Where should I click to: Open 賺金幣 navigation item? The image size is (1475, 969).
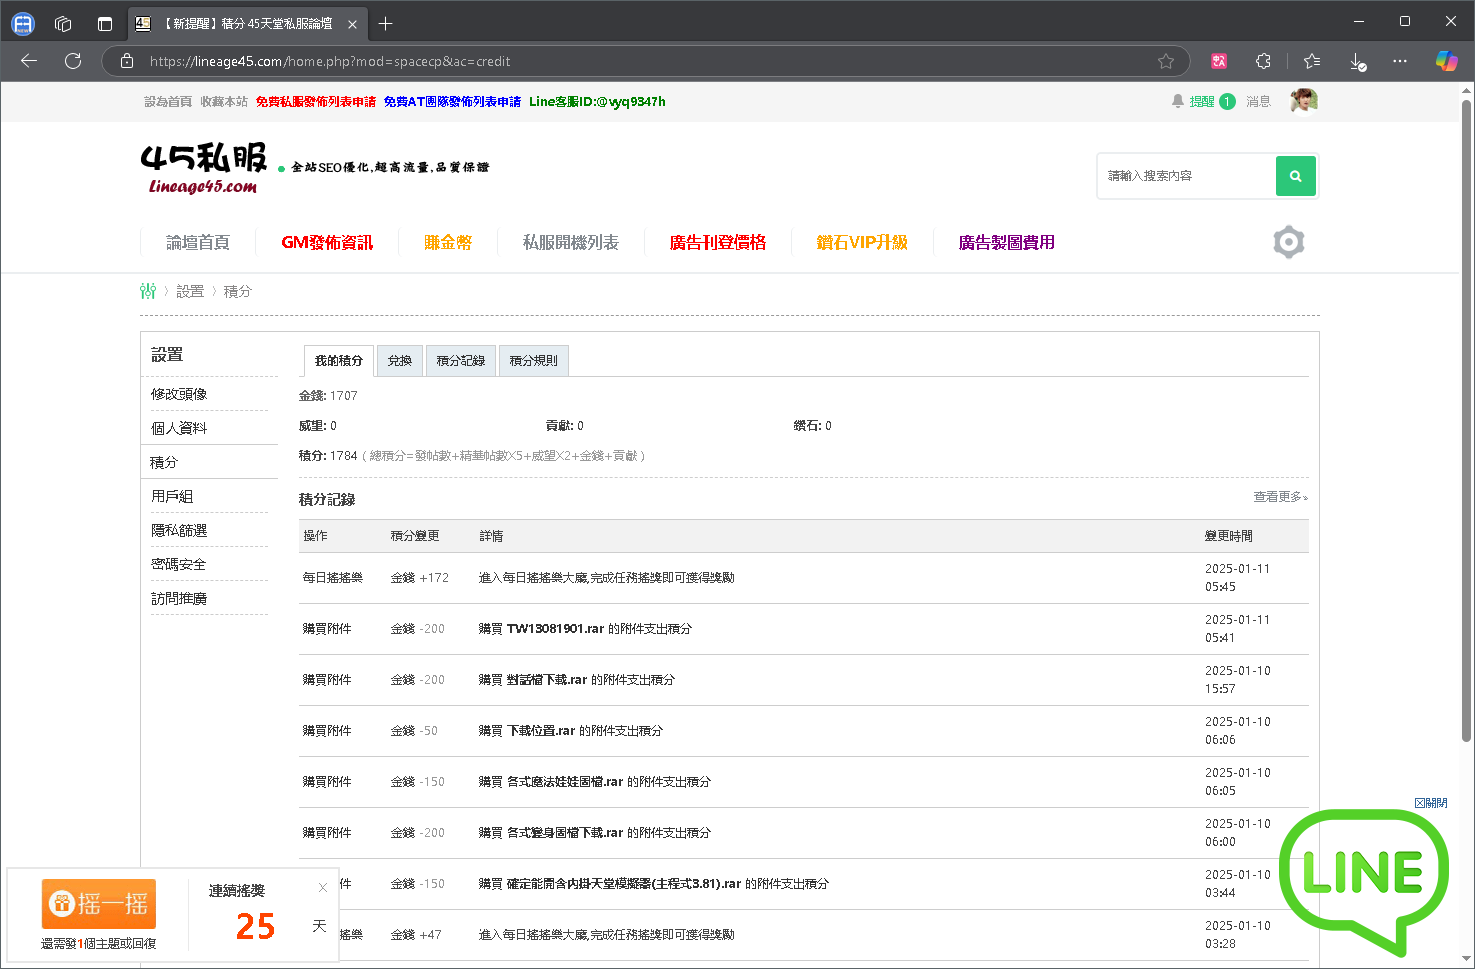point(448,242)
